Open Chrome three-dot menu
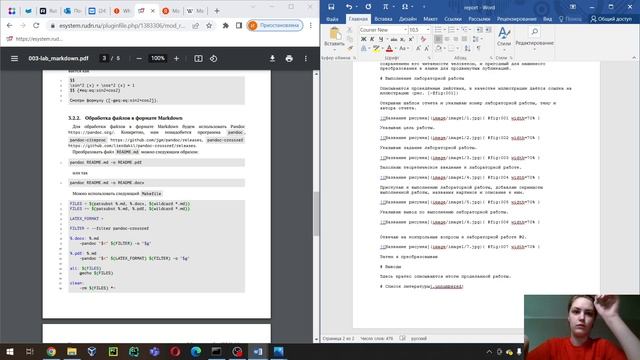Screen dimensions: 640x360 (311, 25)
